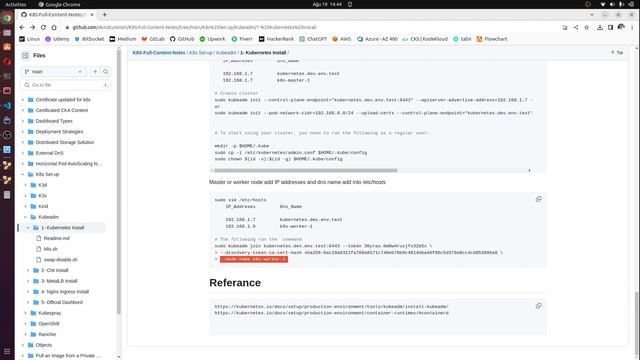Select 5- Official Dashboard folder
Image resolution: width=640 pixels, height=360 pixels.
[62, 302]
